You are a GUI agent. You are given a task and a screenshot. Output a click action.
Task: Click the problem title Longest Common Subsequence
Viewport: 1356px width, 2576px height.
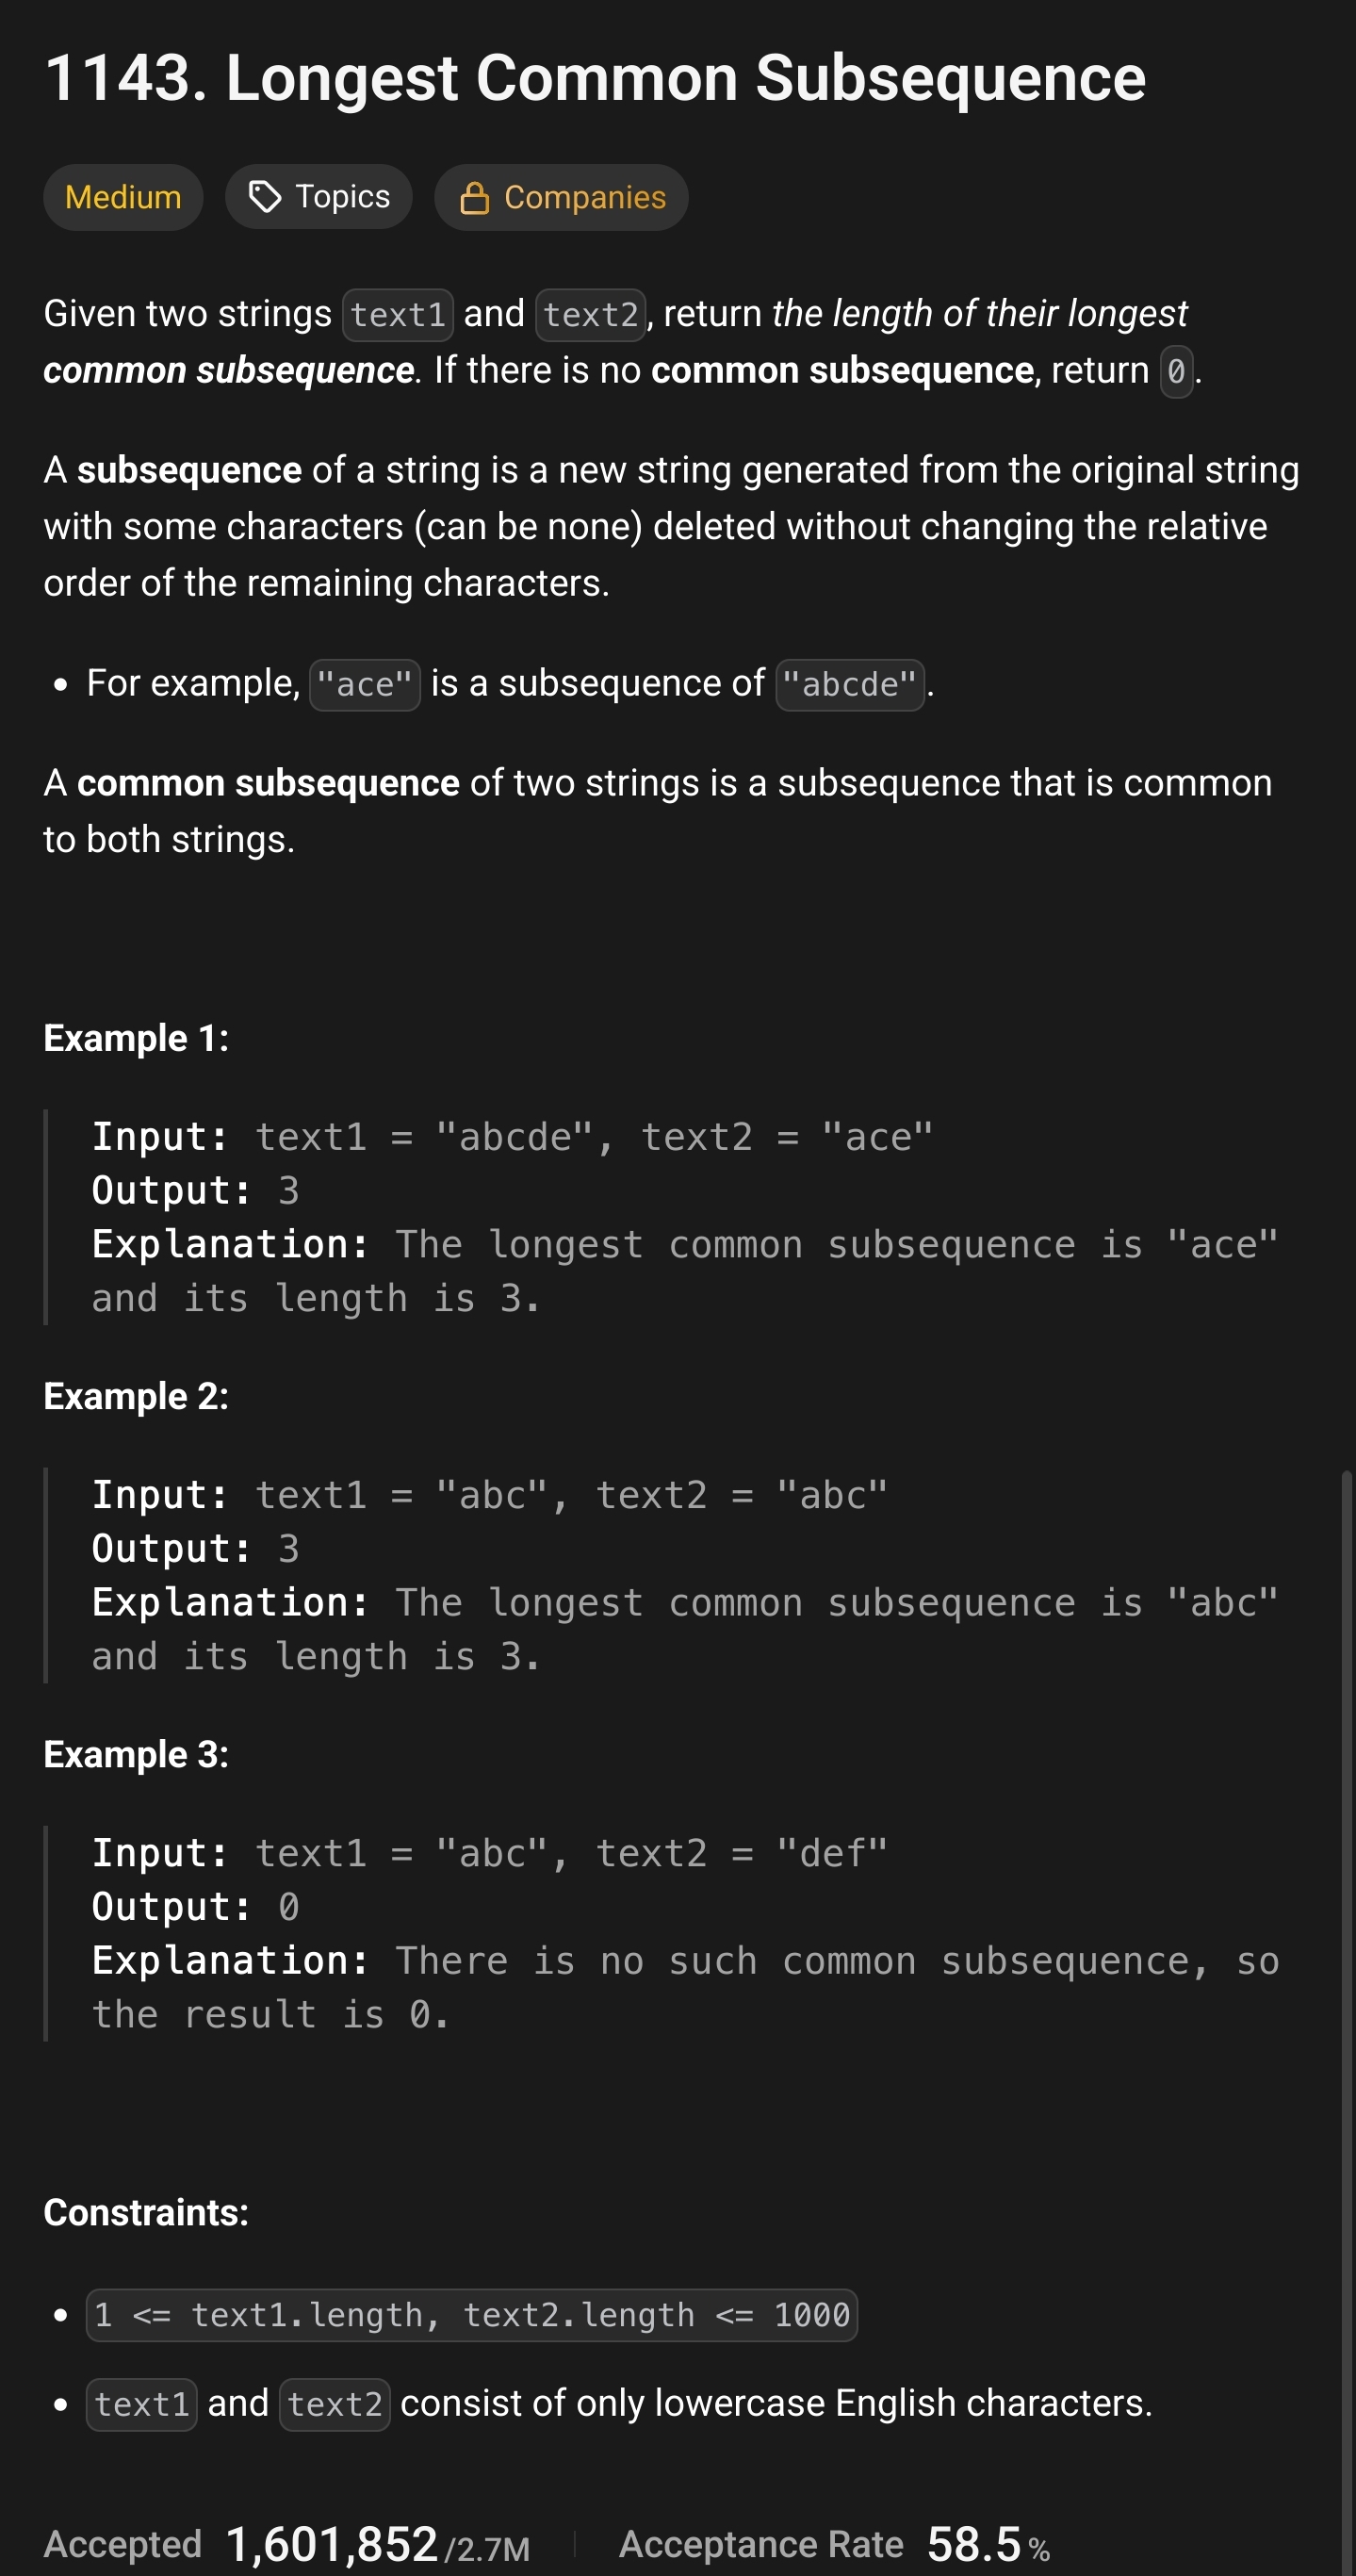pos(595,78)
